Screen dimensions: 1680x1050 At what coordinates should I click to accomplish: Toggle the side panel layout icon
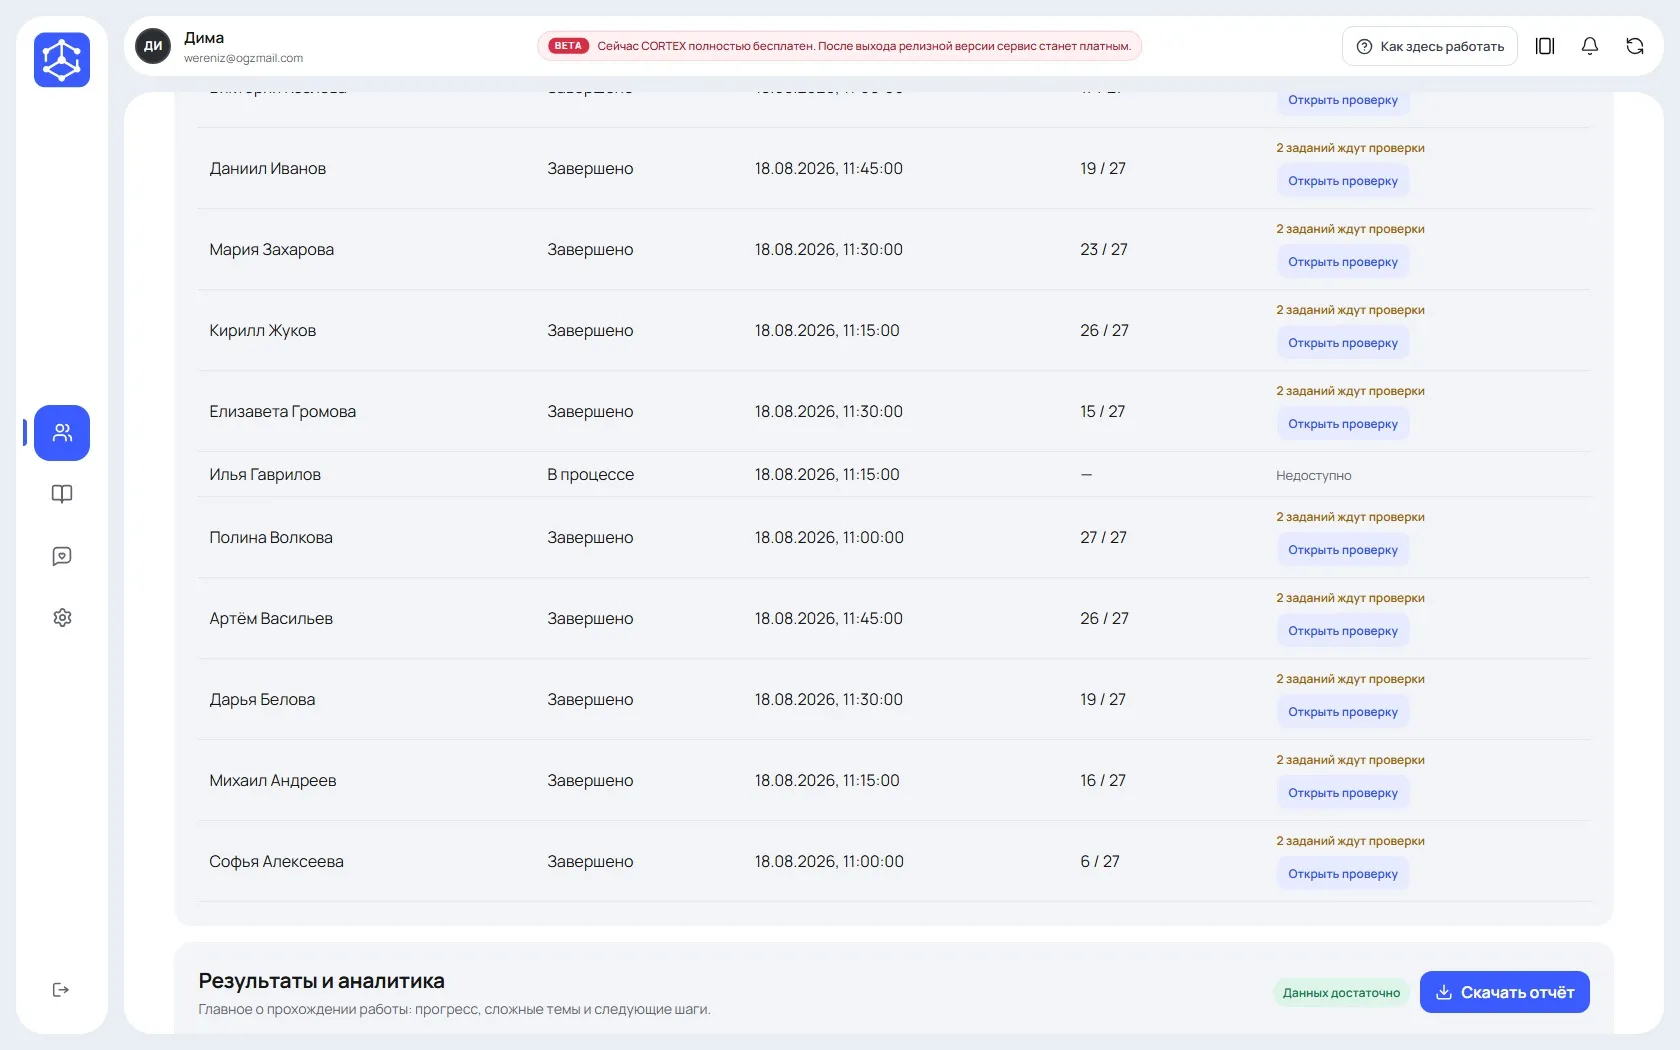coord(1545,46)
